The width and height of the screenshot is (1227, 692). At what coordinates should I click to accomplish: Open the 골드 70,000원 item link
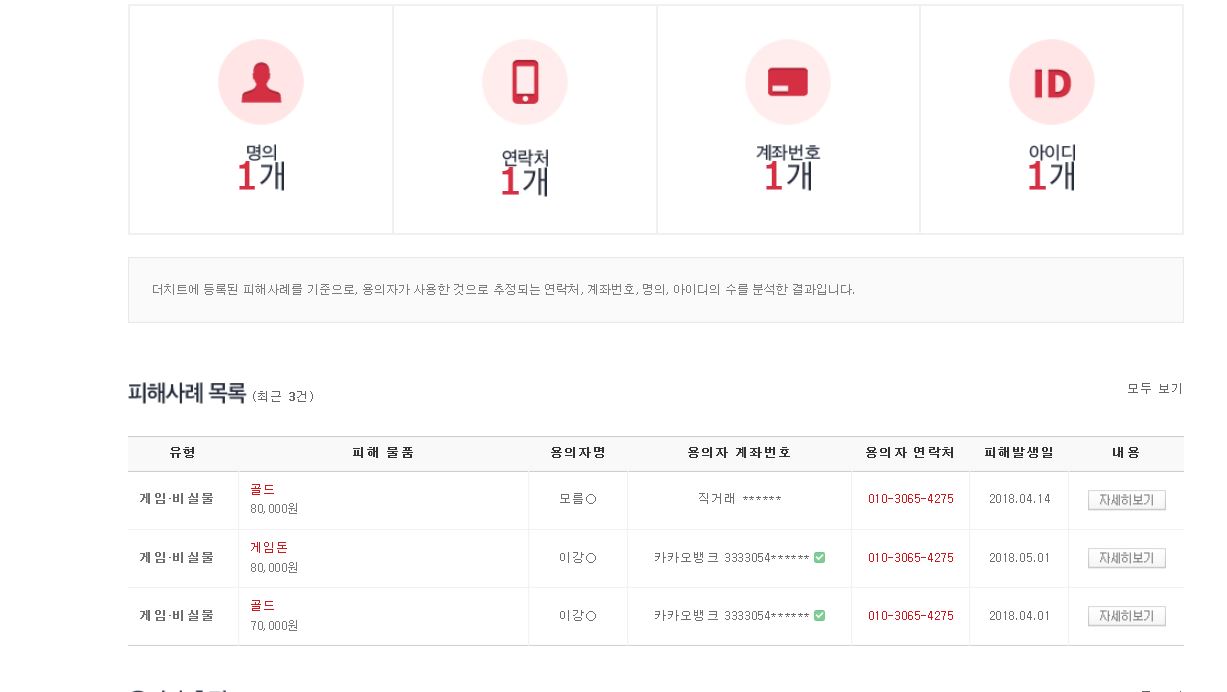262,606
